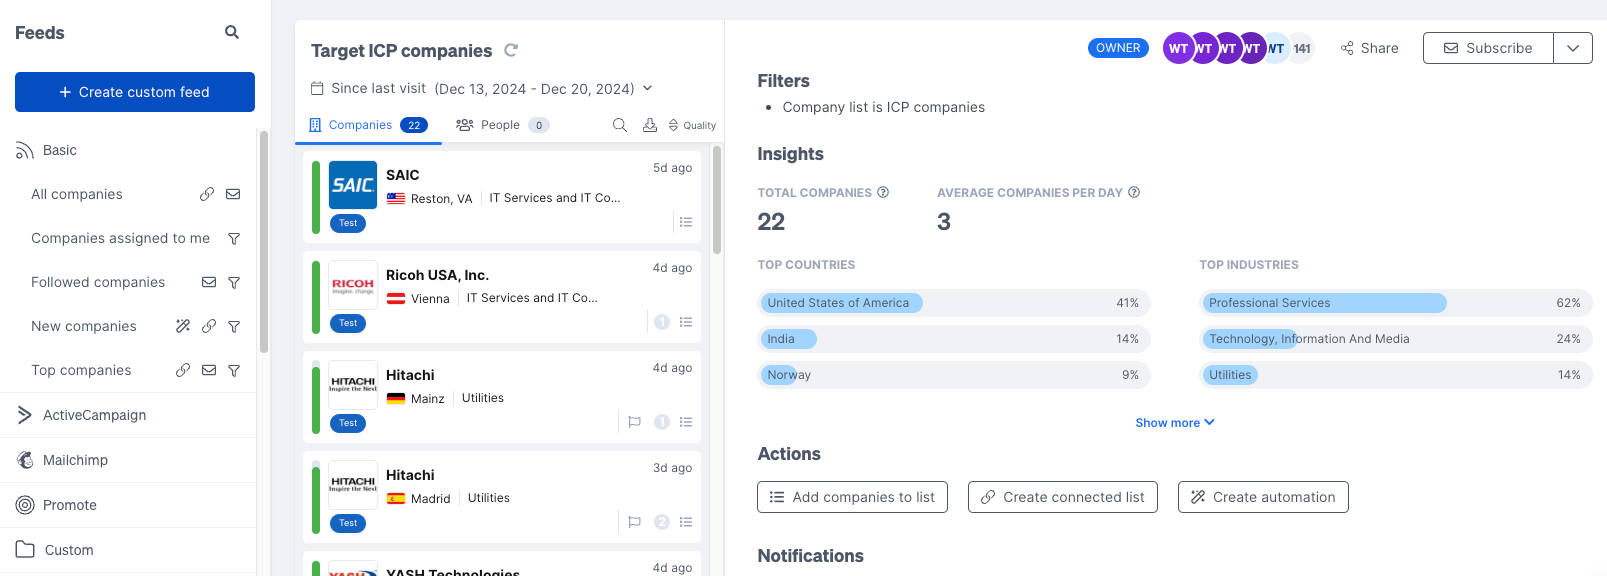Click the United States of America bar

click(x=954, y=303)
